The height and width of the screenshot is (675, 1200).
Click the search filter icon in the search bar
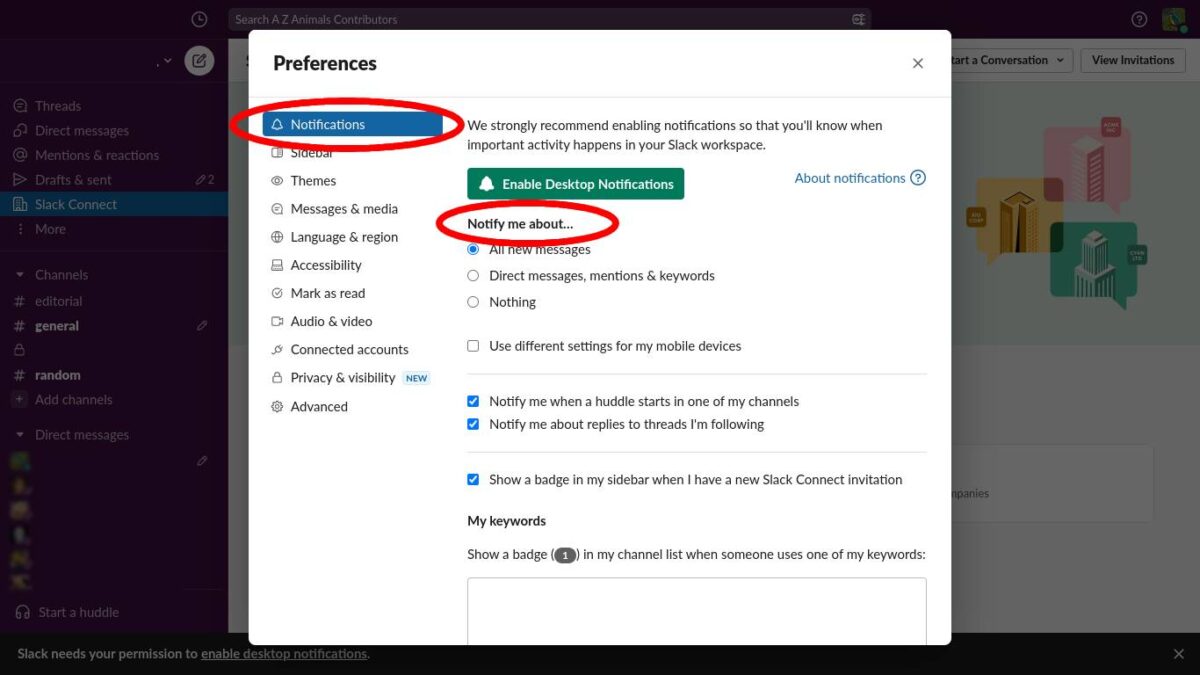[x=858, y=19]
